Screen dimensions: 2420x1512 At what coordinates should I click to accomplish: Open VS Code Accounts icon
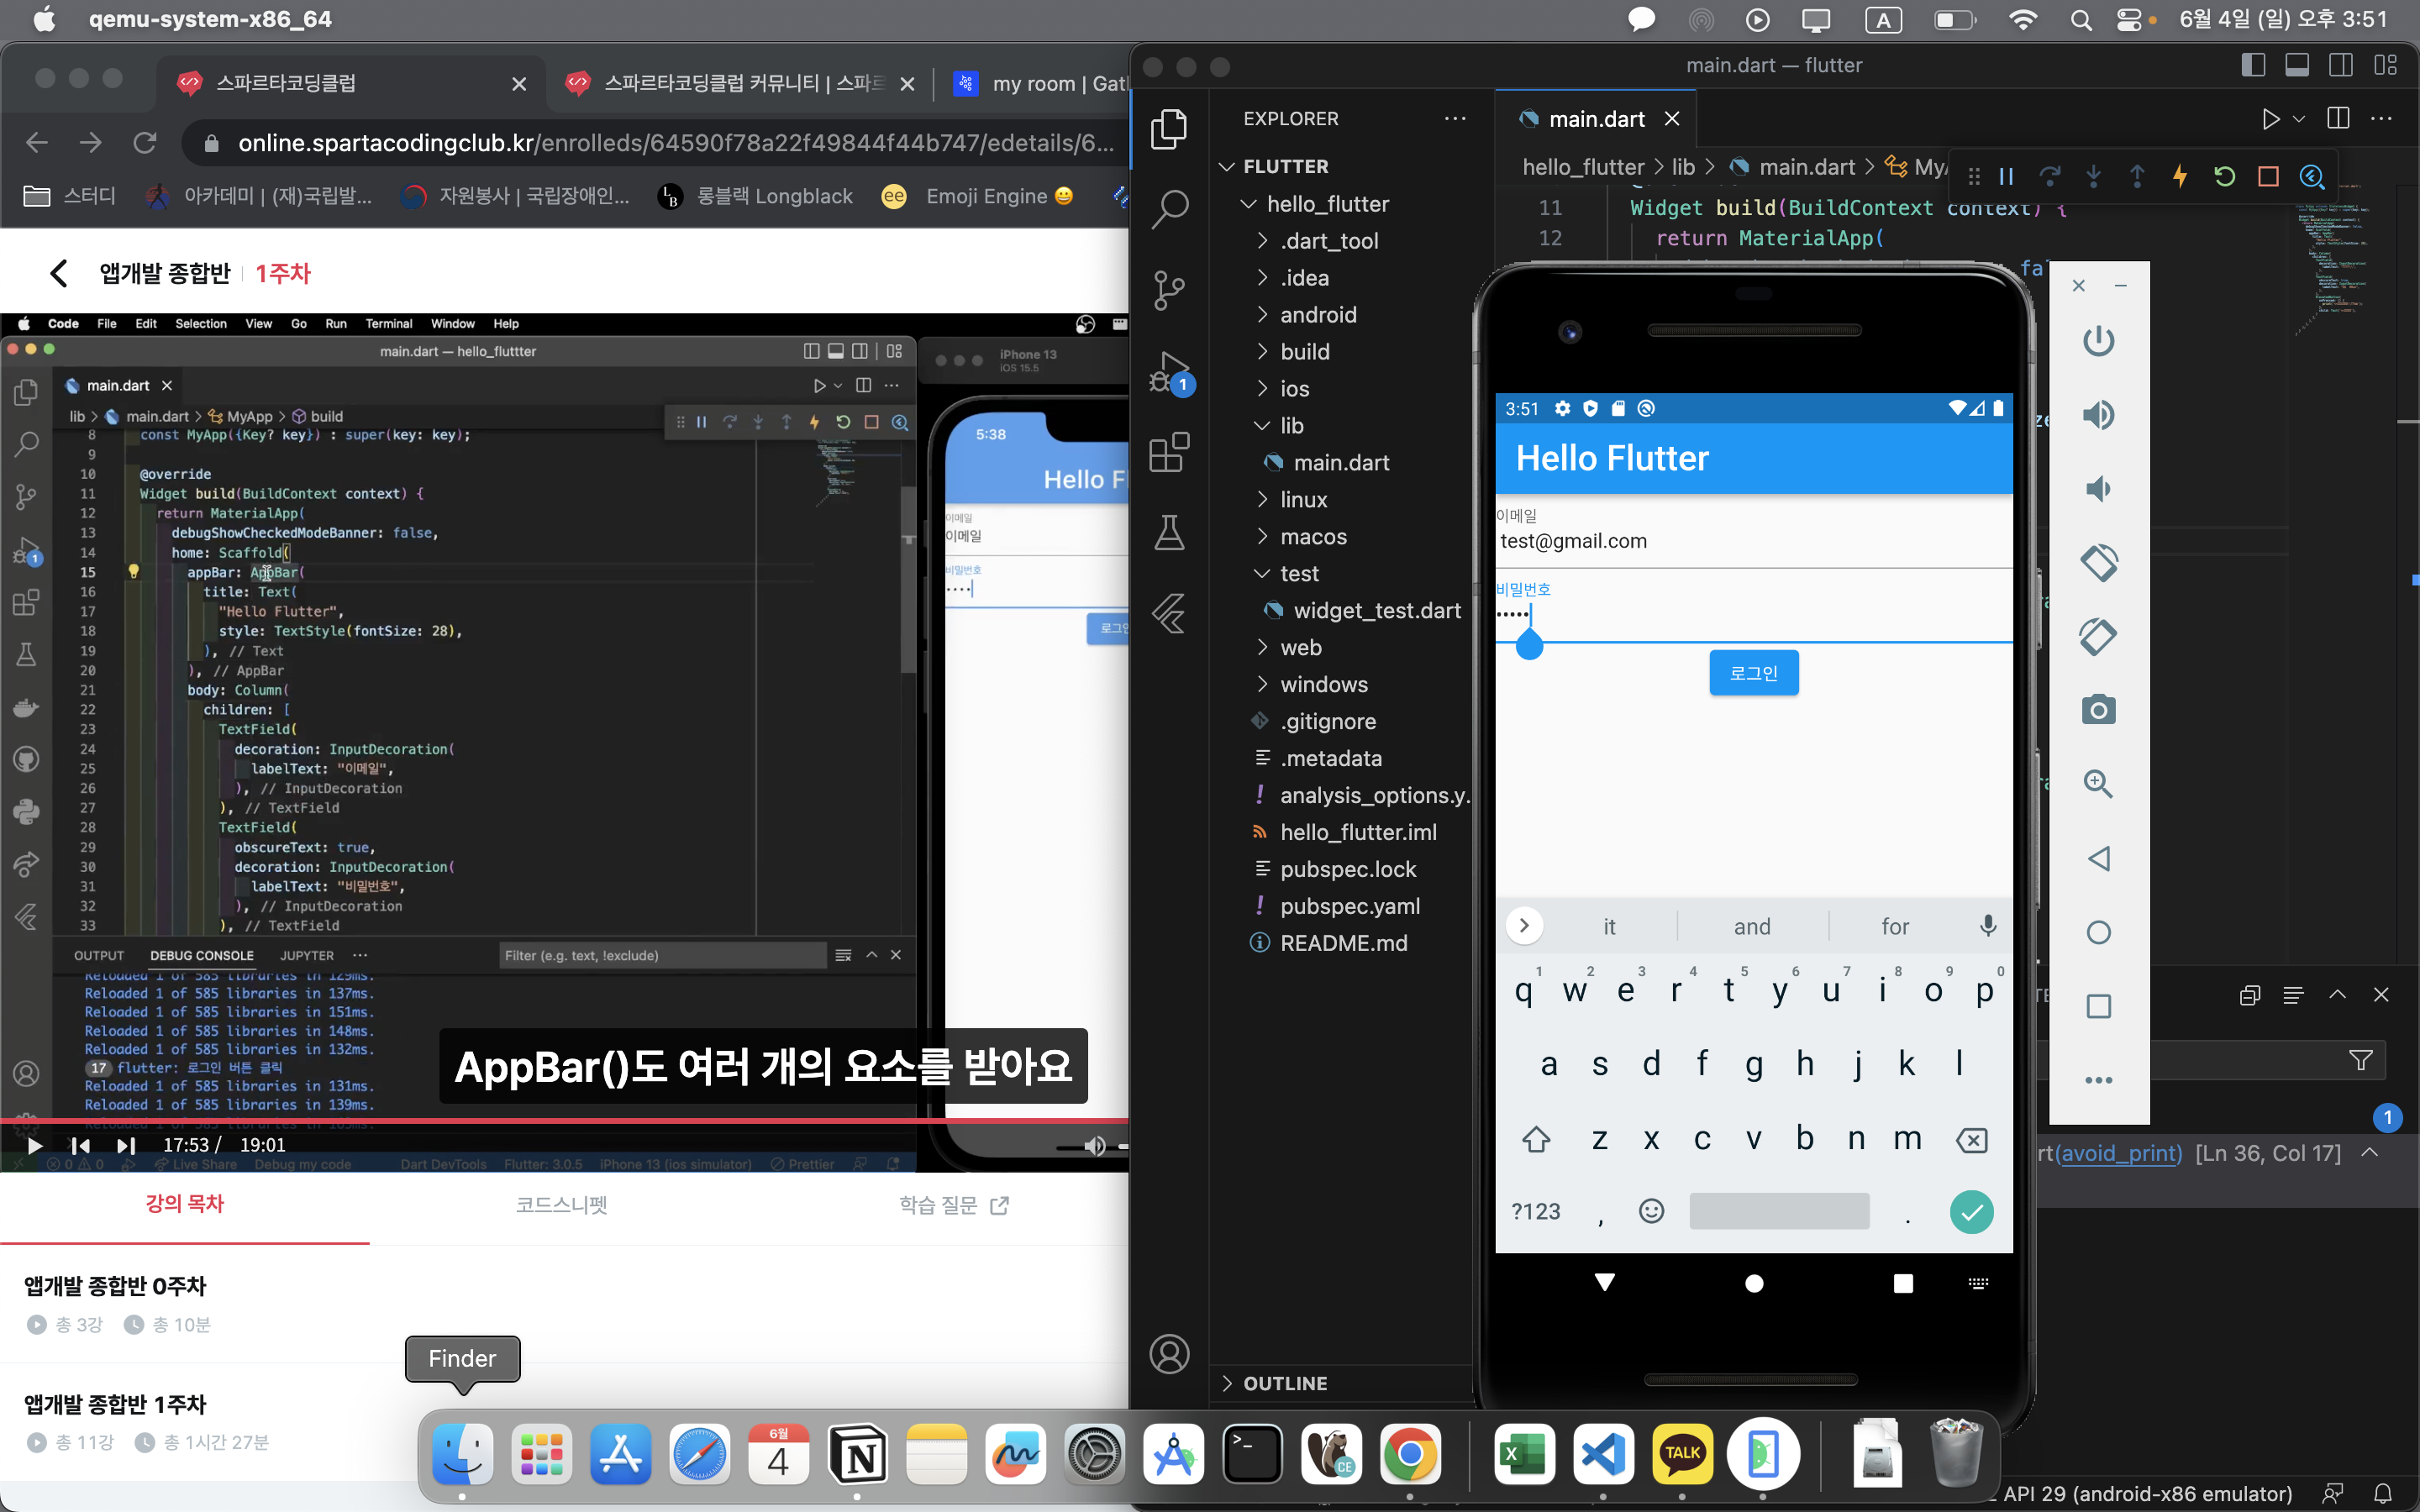(1169, 1354)
